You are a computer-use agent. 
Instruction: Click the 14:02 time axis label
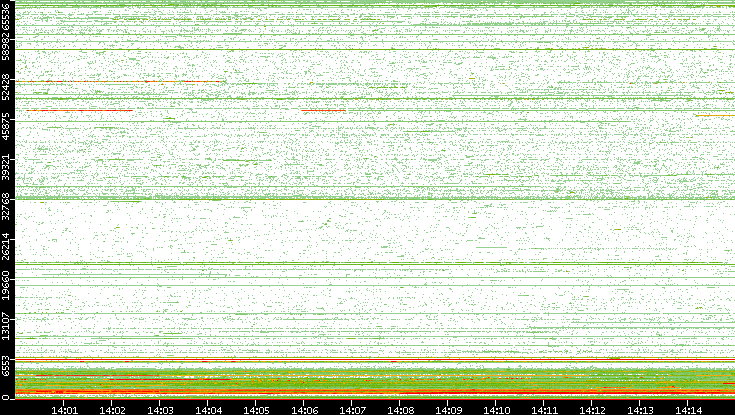coord(112,410)
